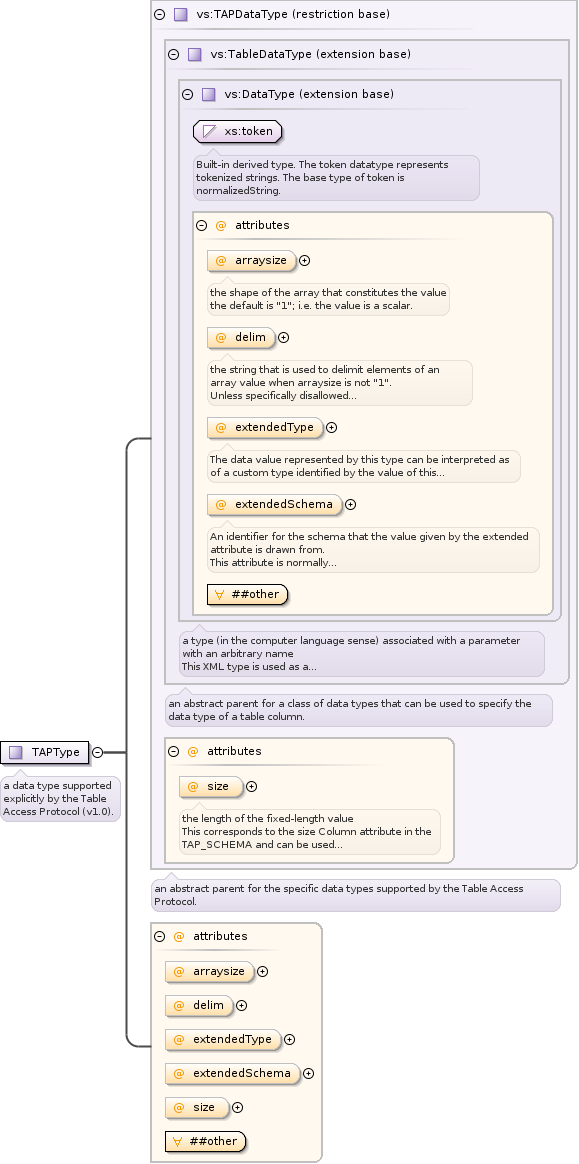This screenshot has width=579, height=1164.
Task: Click the vs:DataType purple square icon
Action: click(209, 94)
